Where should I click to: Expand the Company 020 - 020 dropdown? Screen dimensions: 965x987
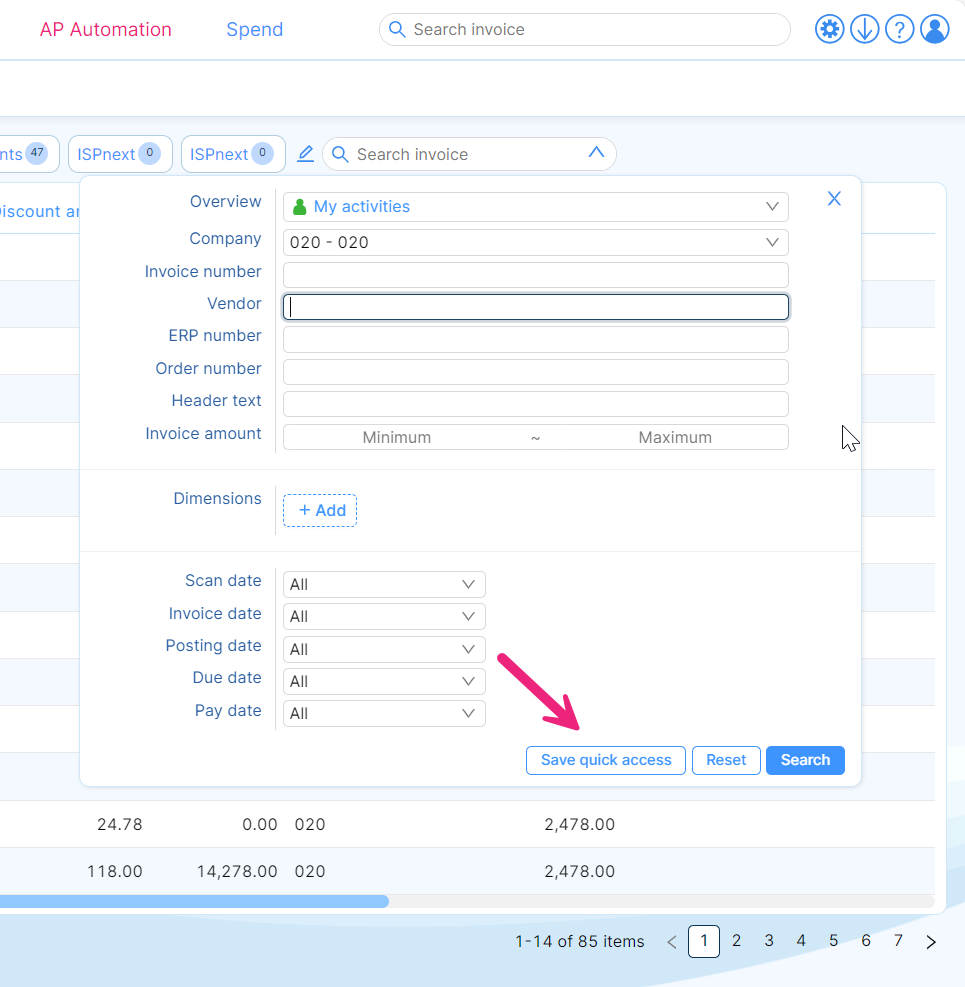point(536,242)
